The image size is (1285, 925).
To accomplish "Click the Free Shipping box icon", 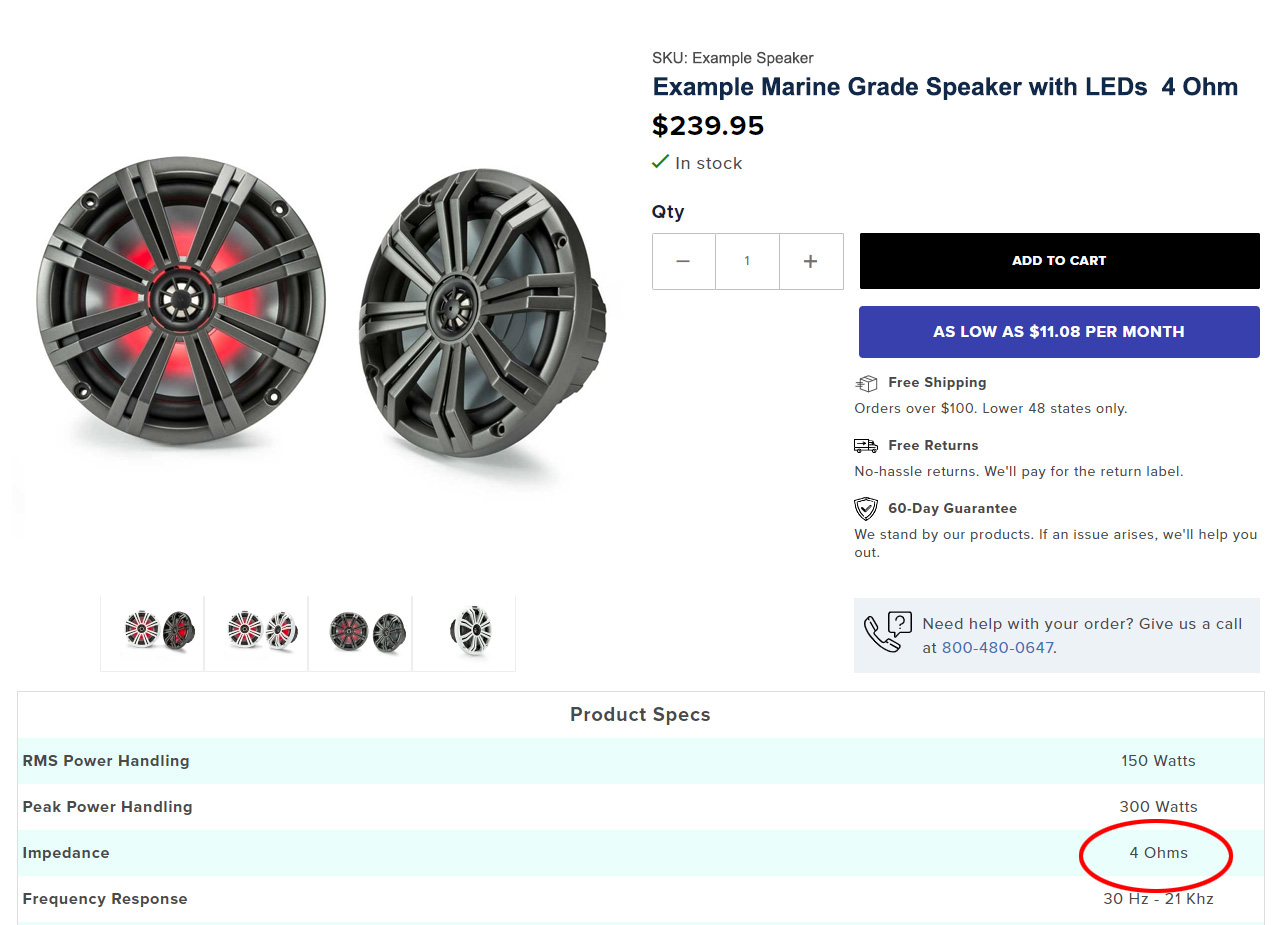I will click(866, 383).
